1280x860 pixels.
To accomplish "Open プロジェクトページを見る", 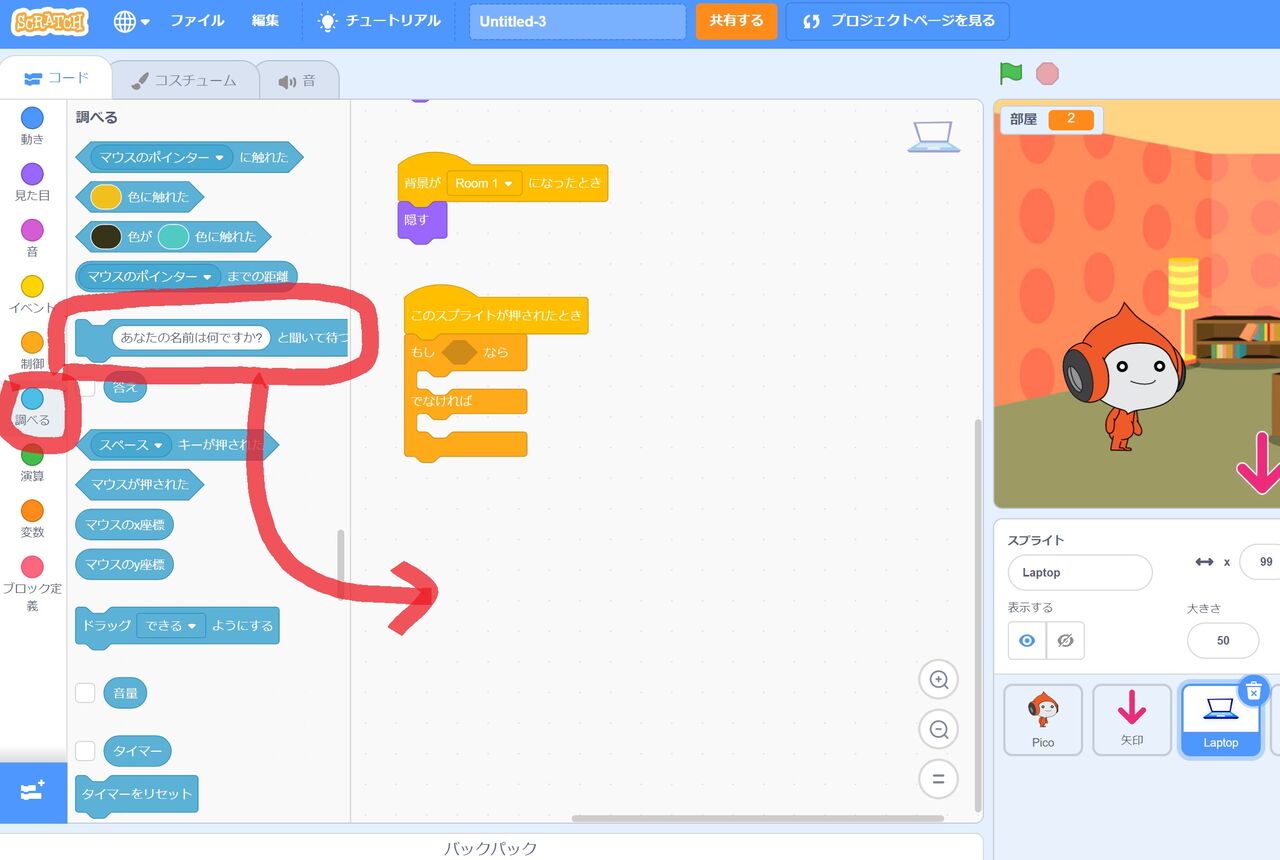I will click(896, 21).
